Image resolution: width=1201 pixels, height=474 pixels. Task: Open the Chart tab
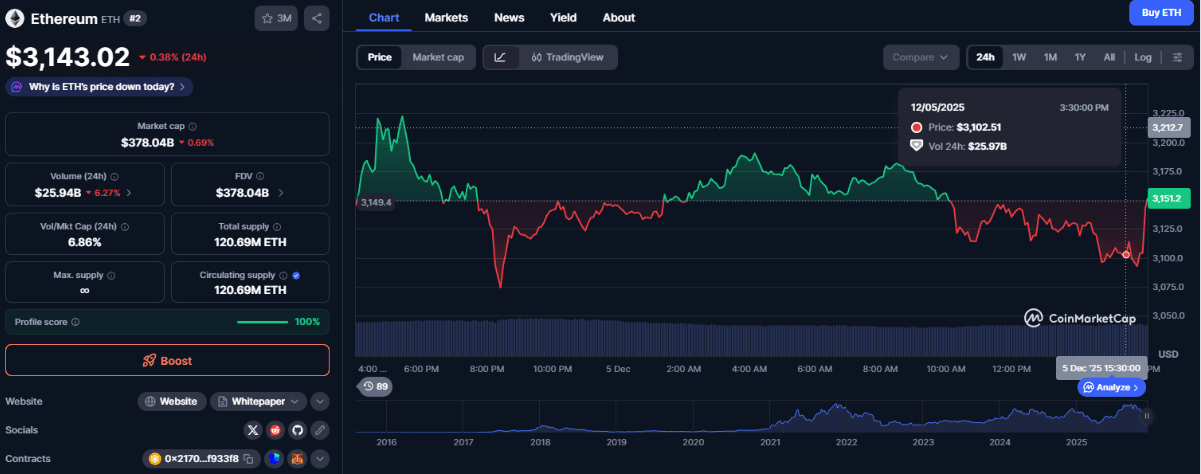384,18
